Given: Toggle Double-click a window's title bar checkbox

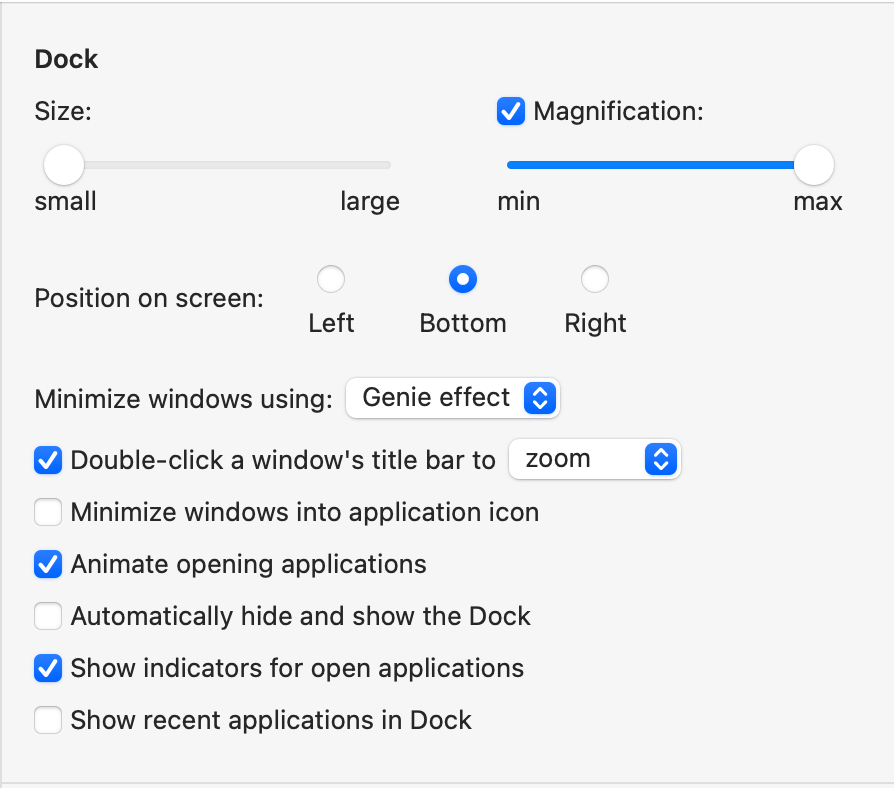Looking at the screenshot, I should click(48, 460).
